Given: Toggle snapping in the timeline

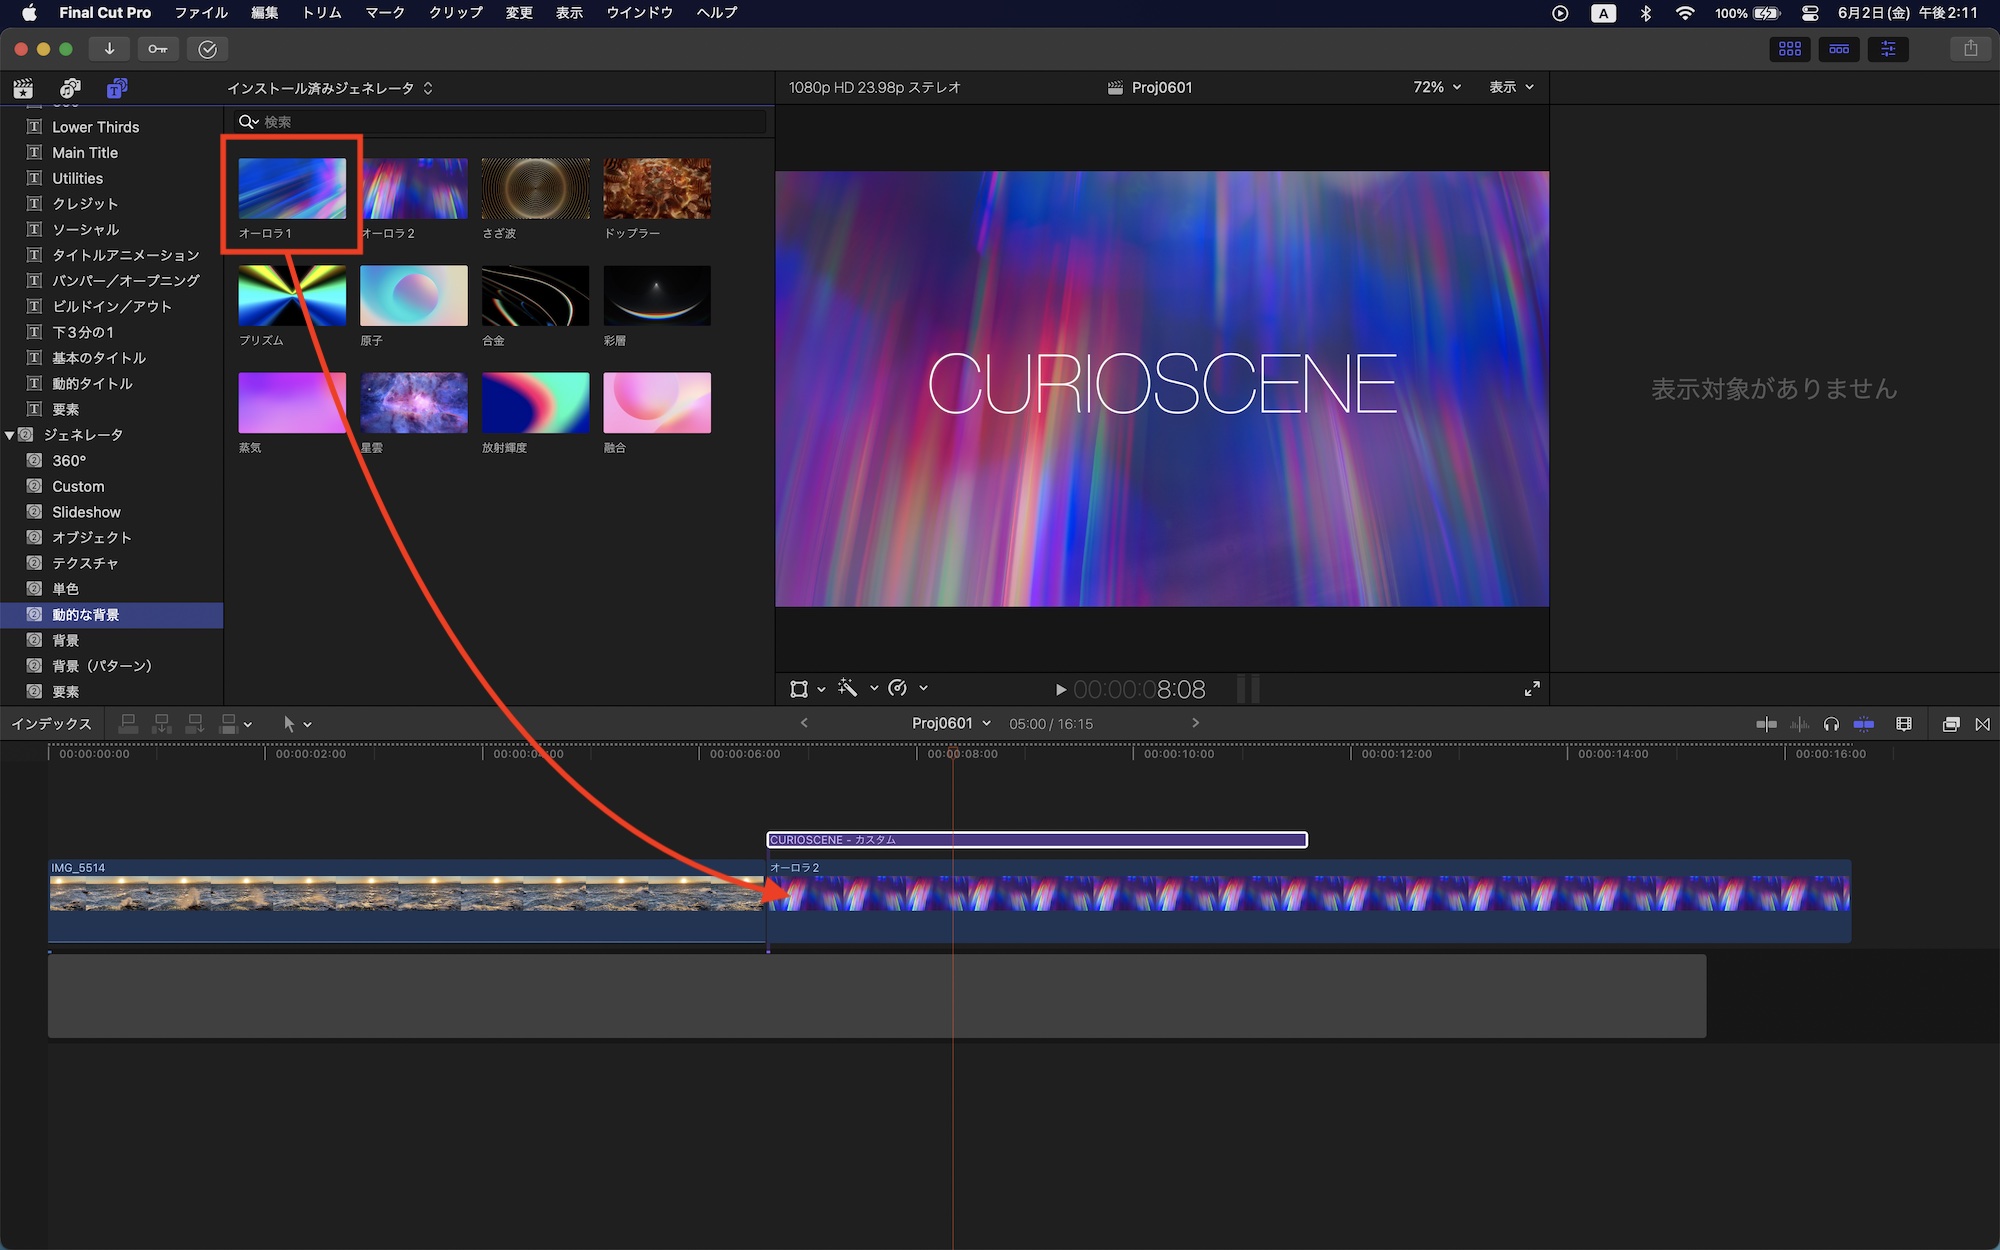Looking at the screenshot, I should coord(1864,724).
